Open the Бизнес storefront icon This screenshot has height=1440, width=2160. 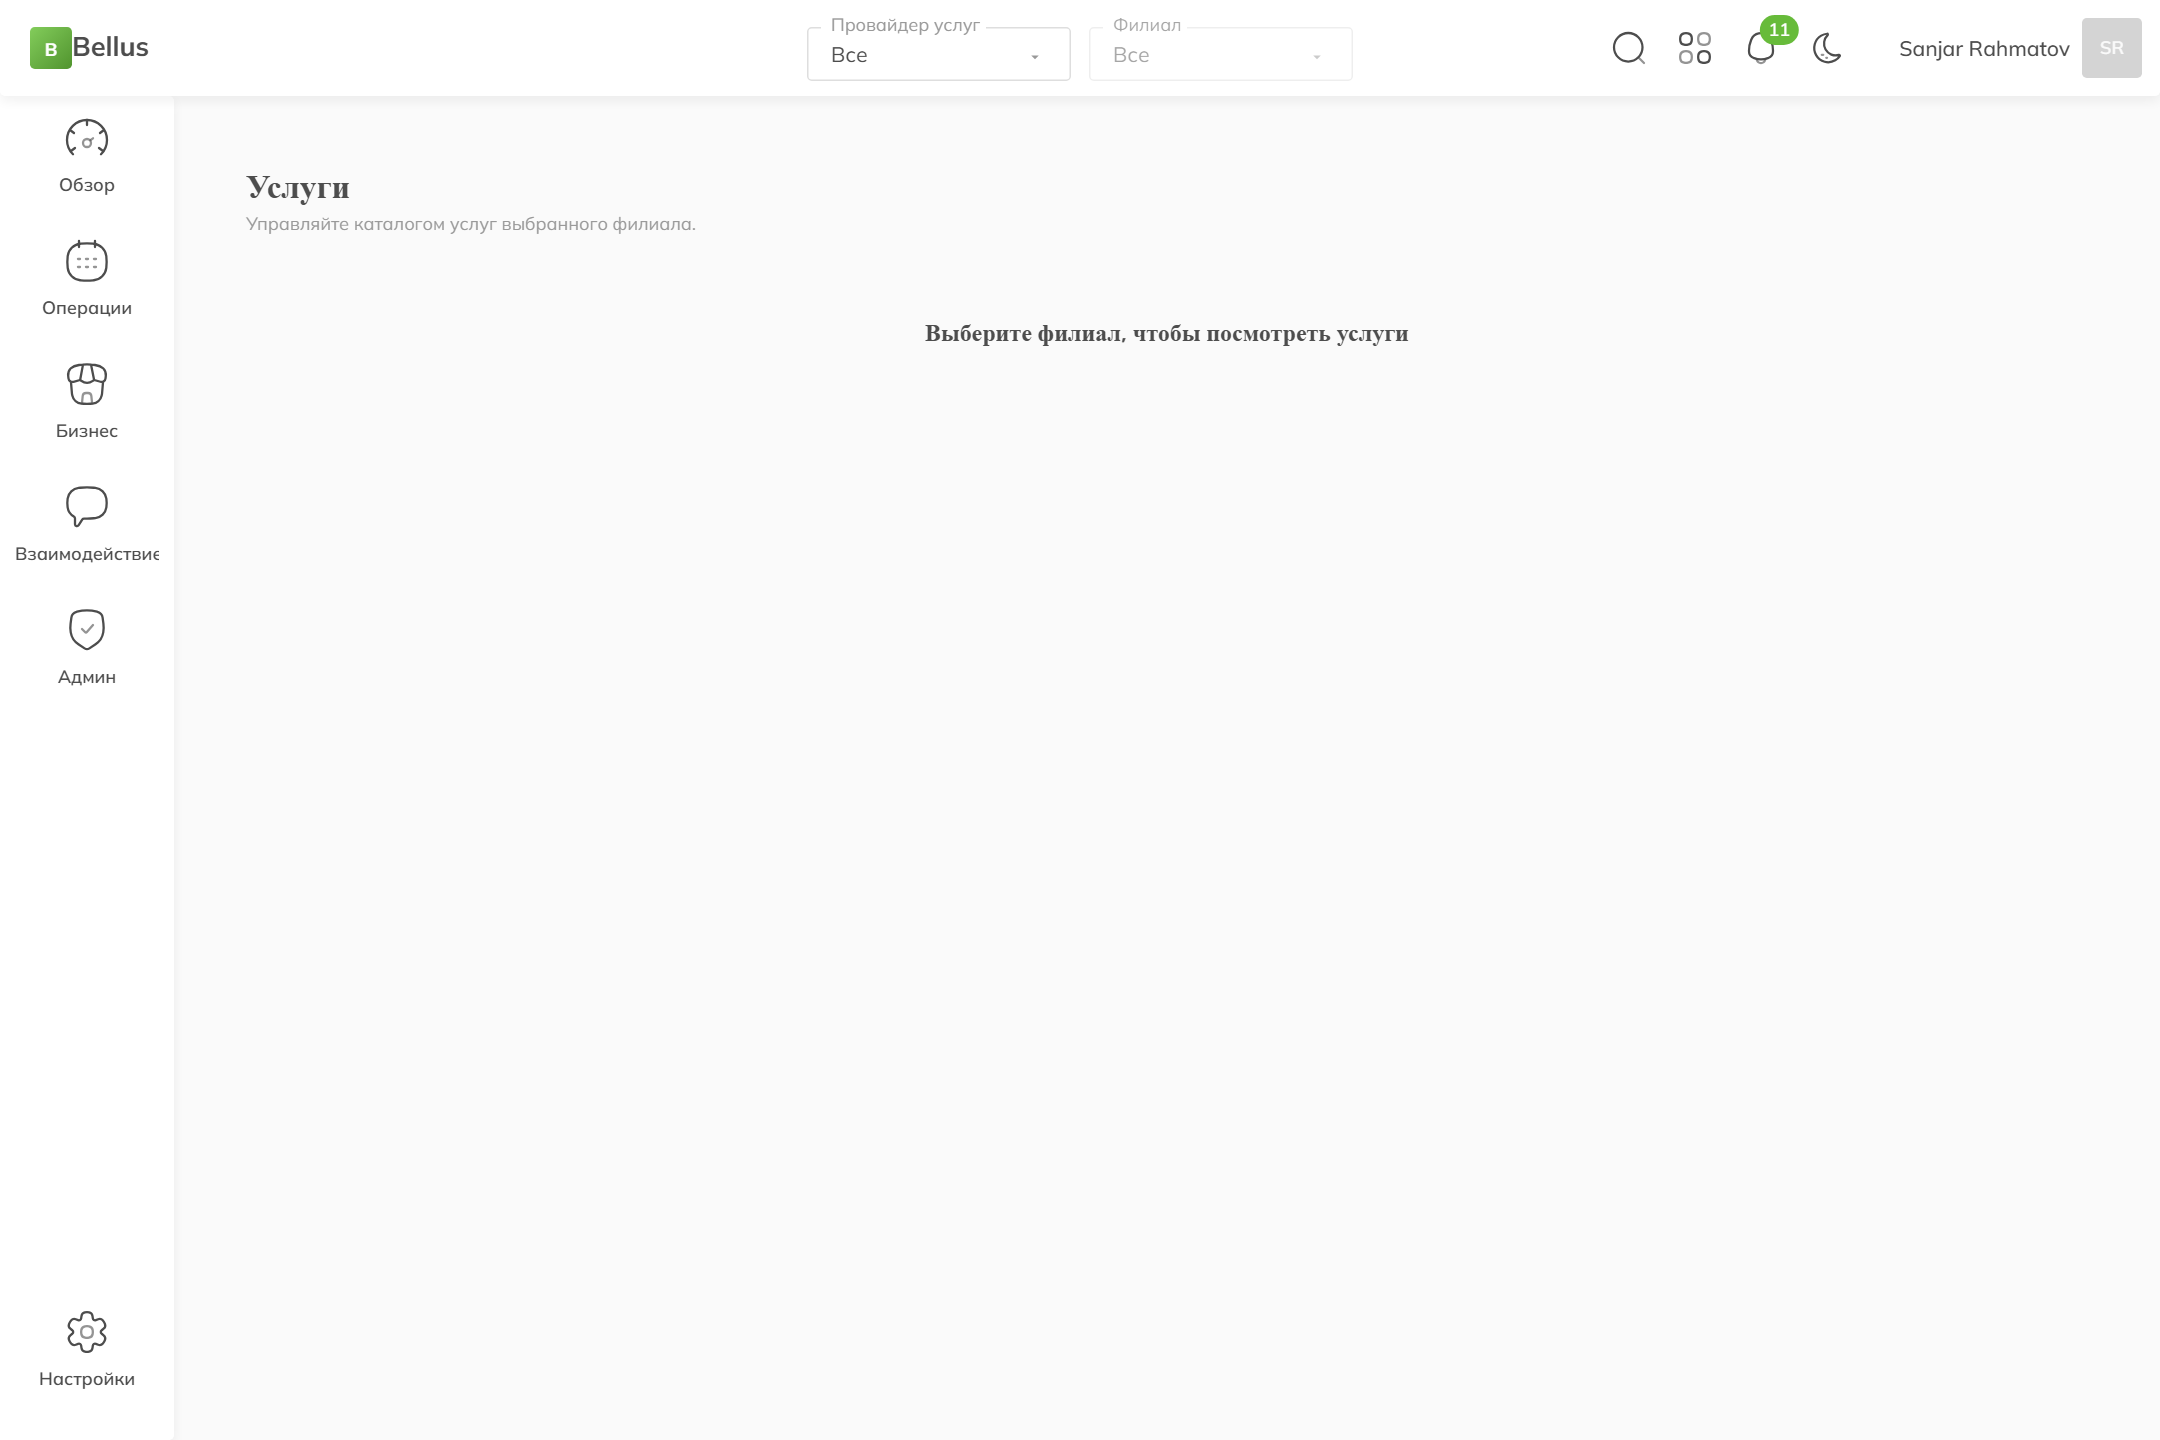pyautogui.click(x=87, y=385)
